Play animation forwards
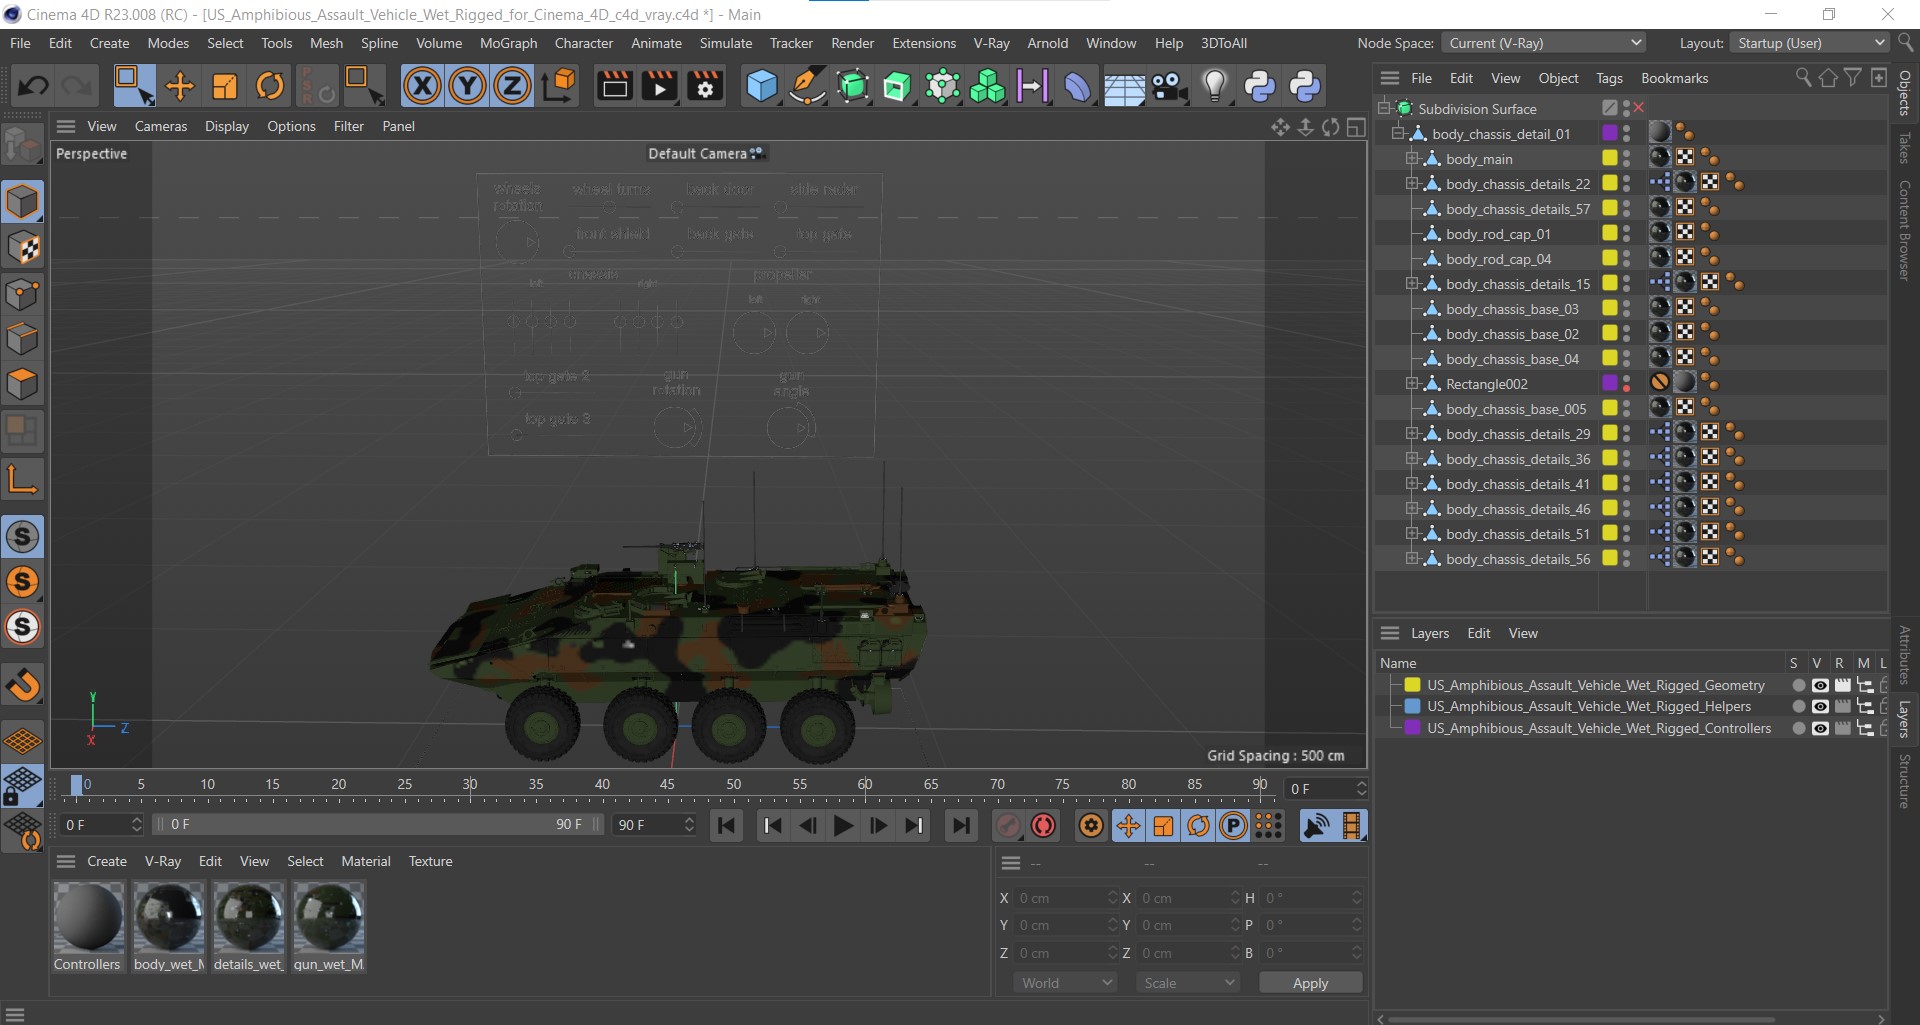Image resolution: width=1920 pixels, height=1025 pixels. pyautogui.click(x=843, y=825)
